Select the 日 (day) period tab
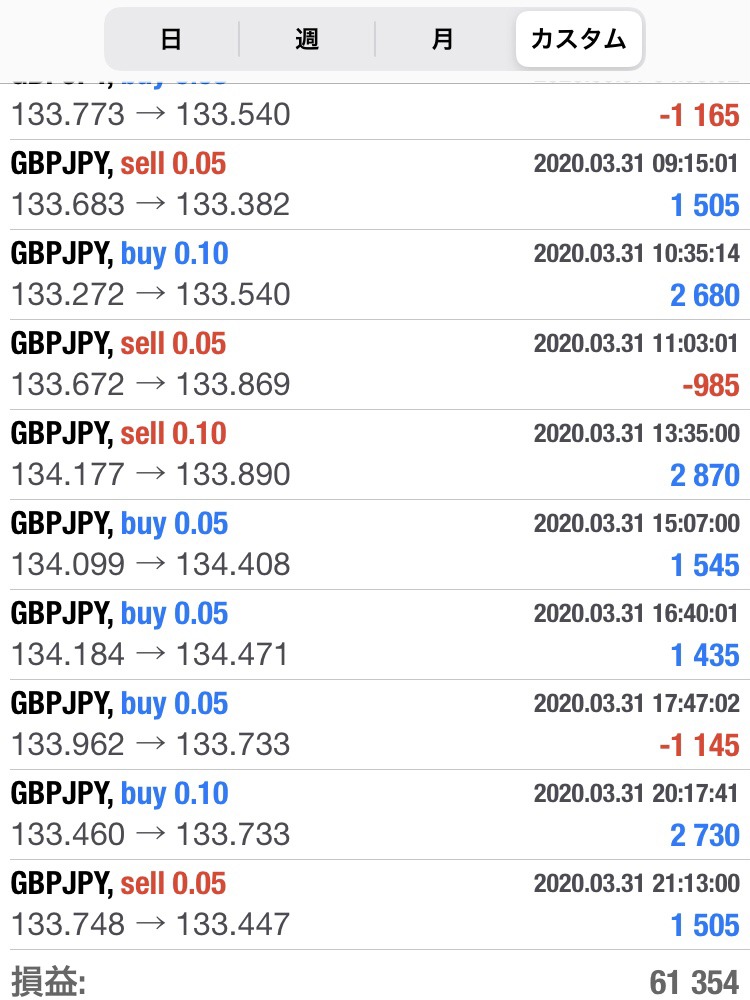Screen dimensions: 750x1000 click(171, 39)
